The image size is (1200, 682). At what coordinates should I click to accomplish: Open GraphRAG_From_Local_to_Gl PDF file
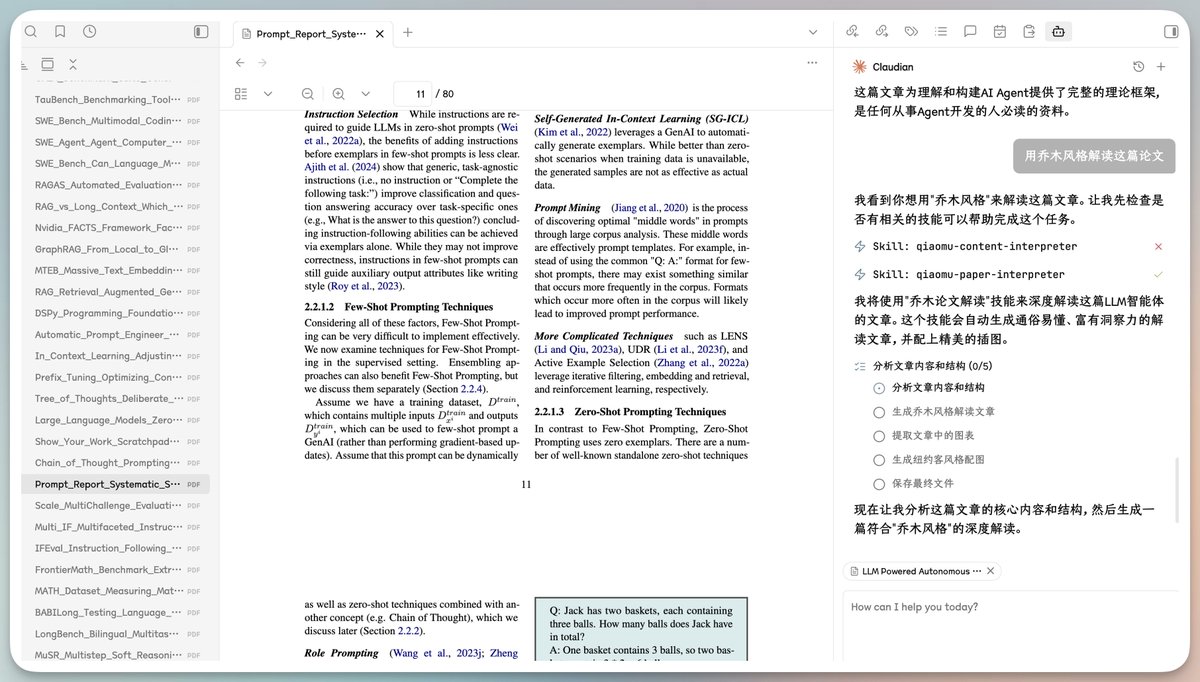click(118, 249)
